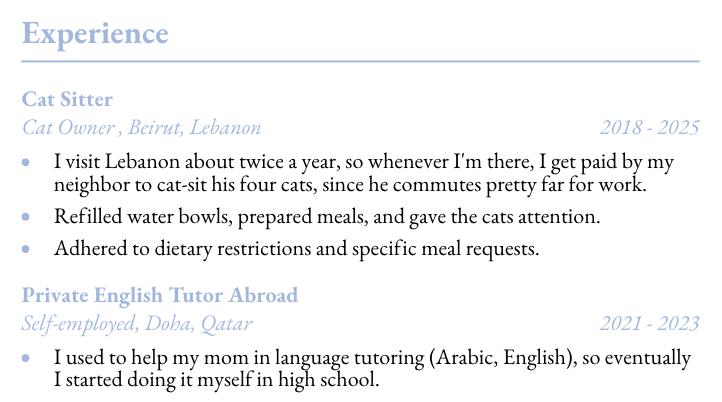722x402 pixels.
Task: Click the Cat Owner, Beirut, Lebanon text
Action: coord(141,127)
